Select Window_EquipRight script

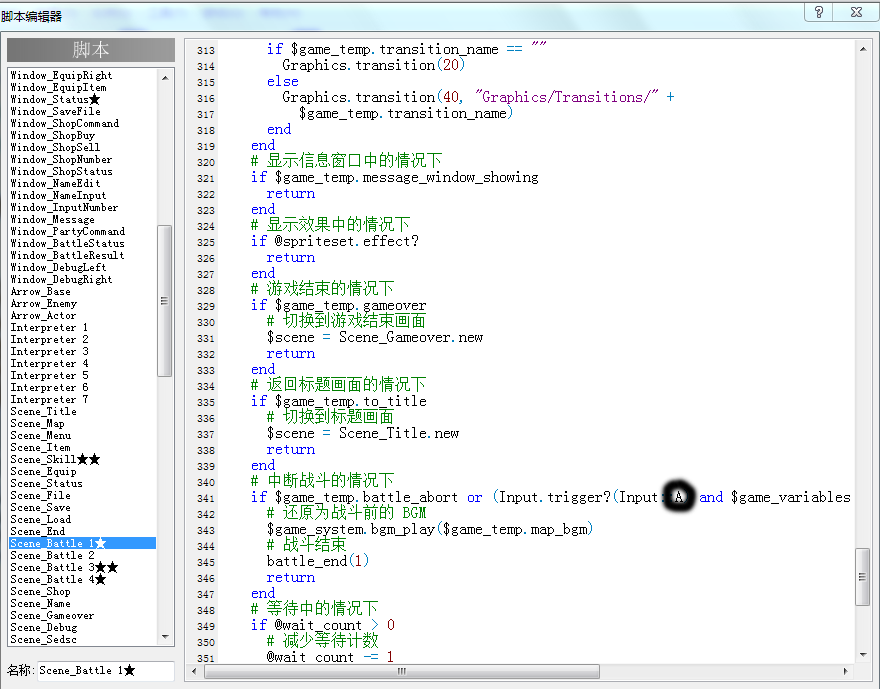[61, 75]
